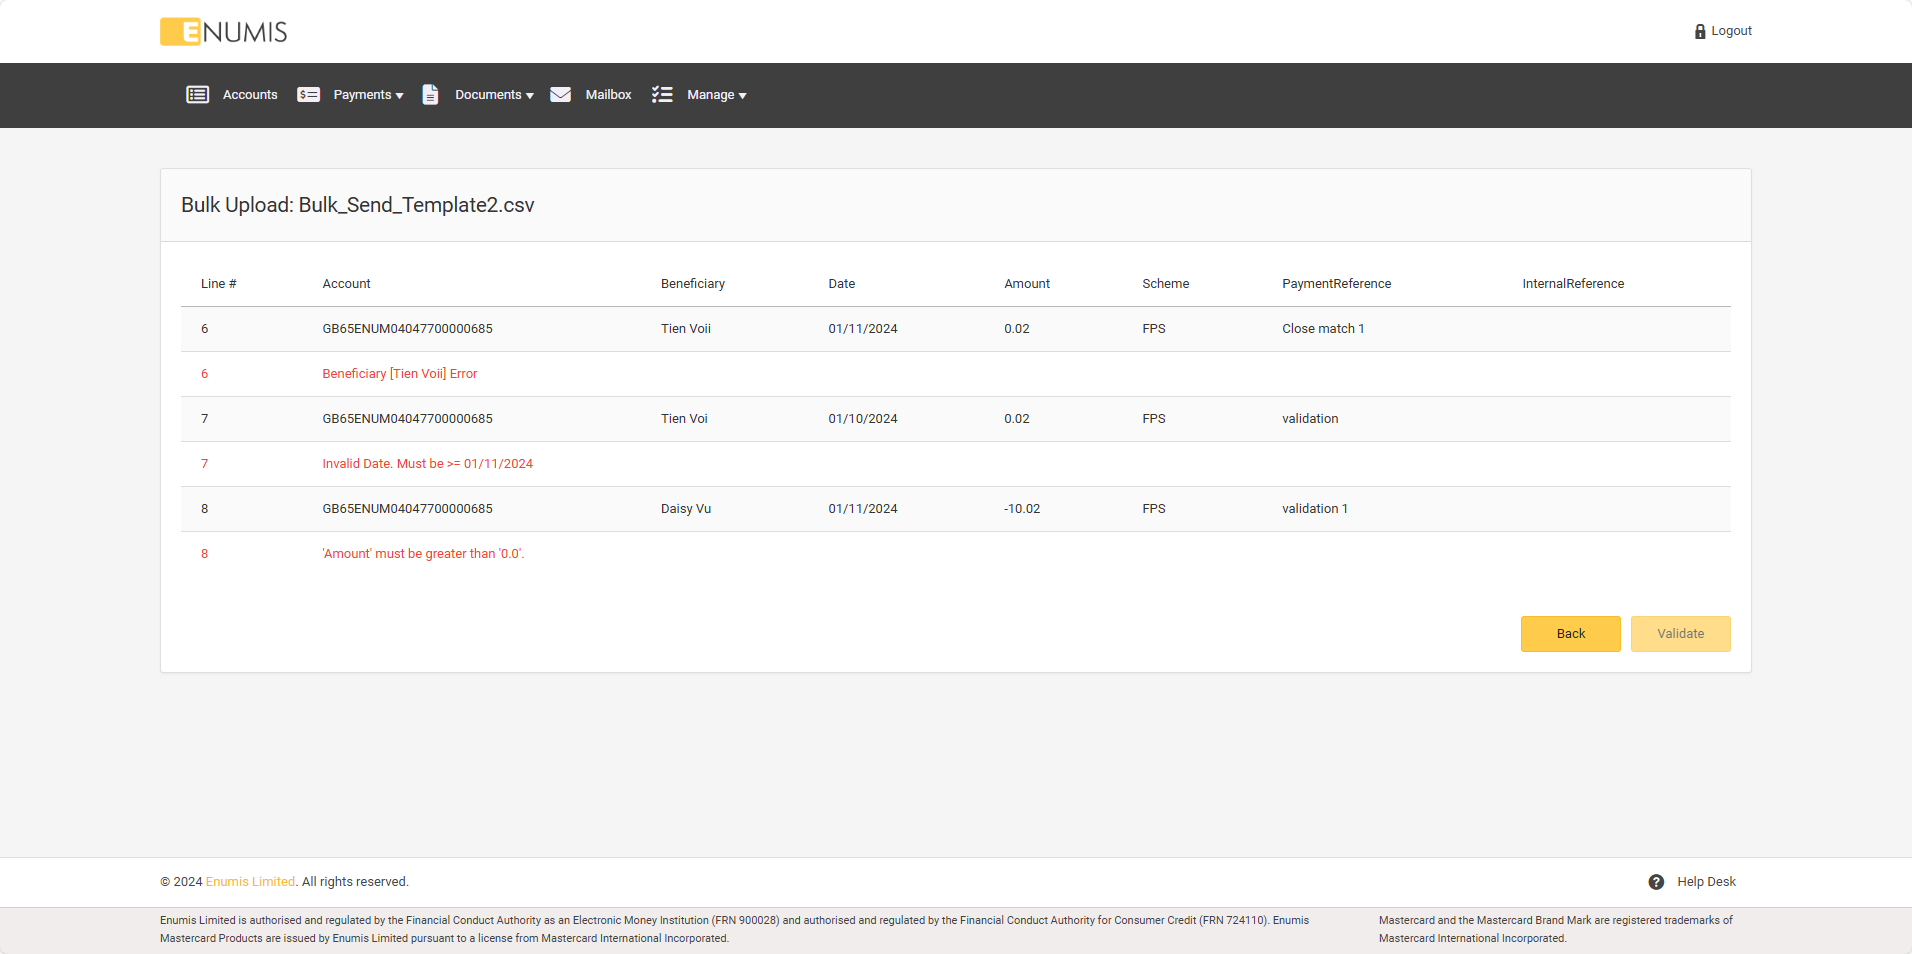Click the Accounts list icon

coord(198,95)
